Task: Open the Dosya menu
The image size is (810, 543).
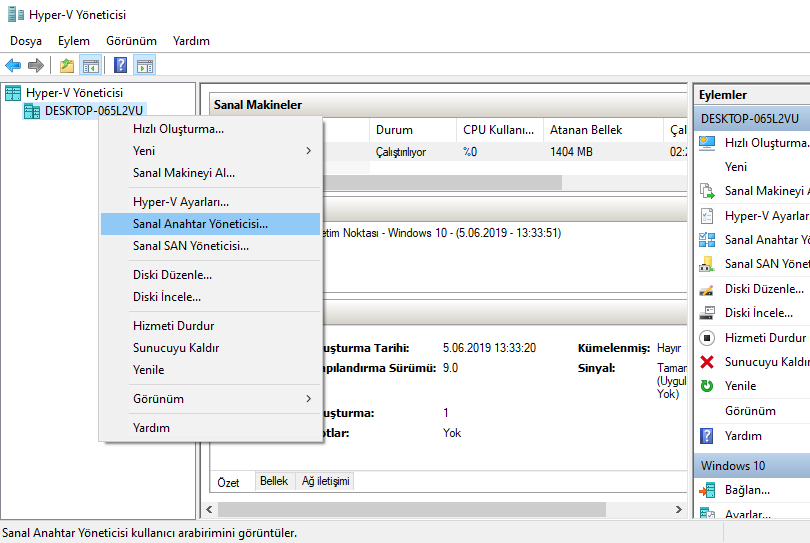Action: pos(26,41)
